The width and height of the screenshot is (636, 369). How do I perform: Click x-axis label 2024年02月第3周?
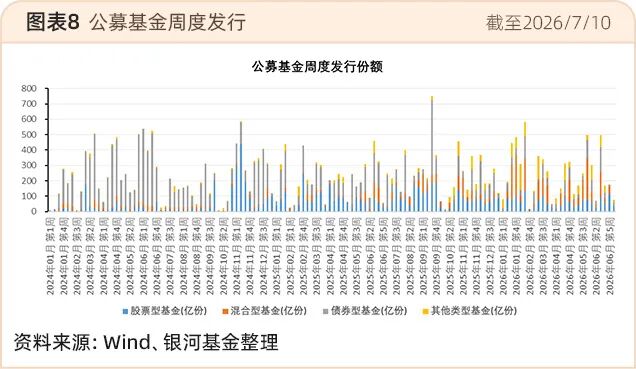coord(77,256)
